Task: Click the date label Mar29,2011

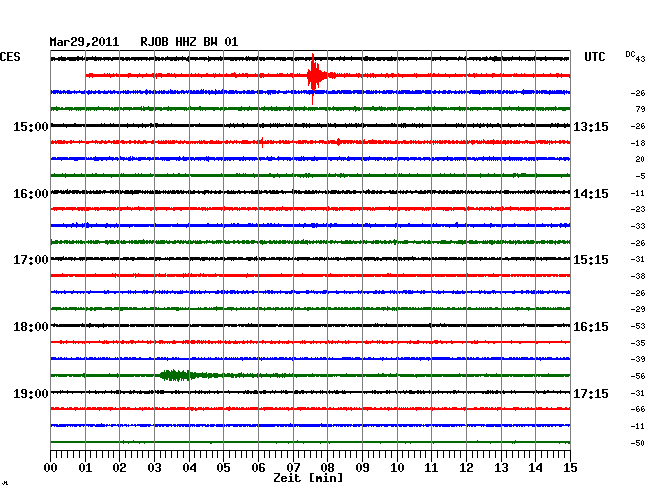Action: (x=84, y=42)
